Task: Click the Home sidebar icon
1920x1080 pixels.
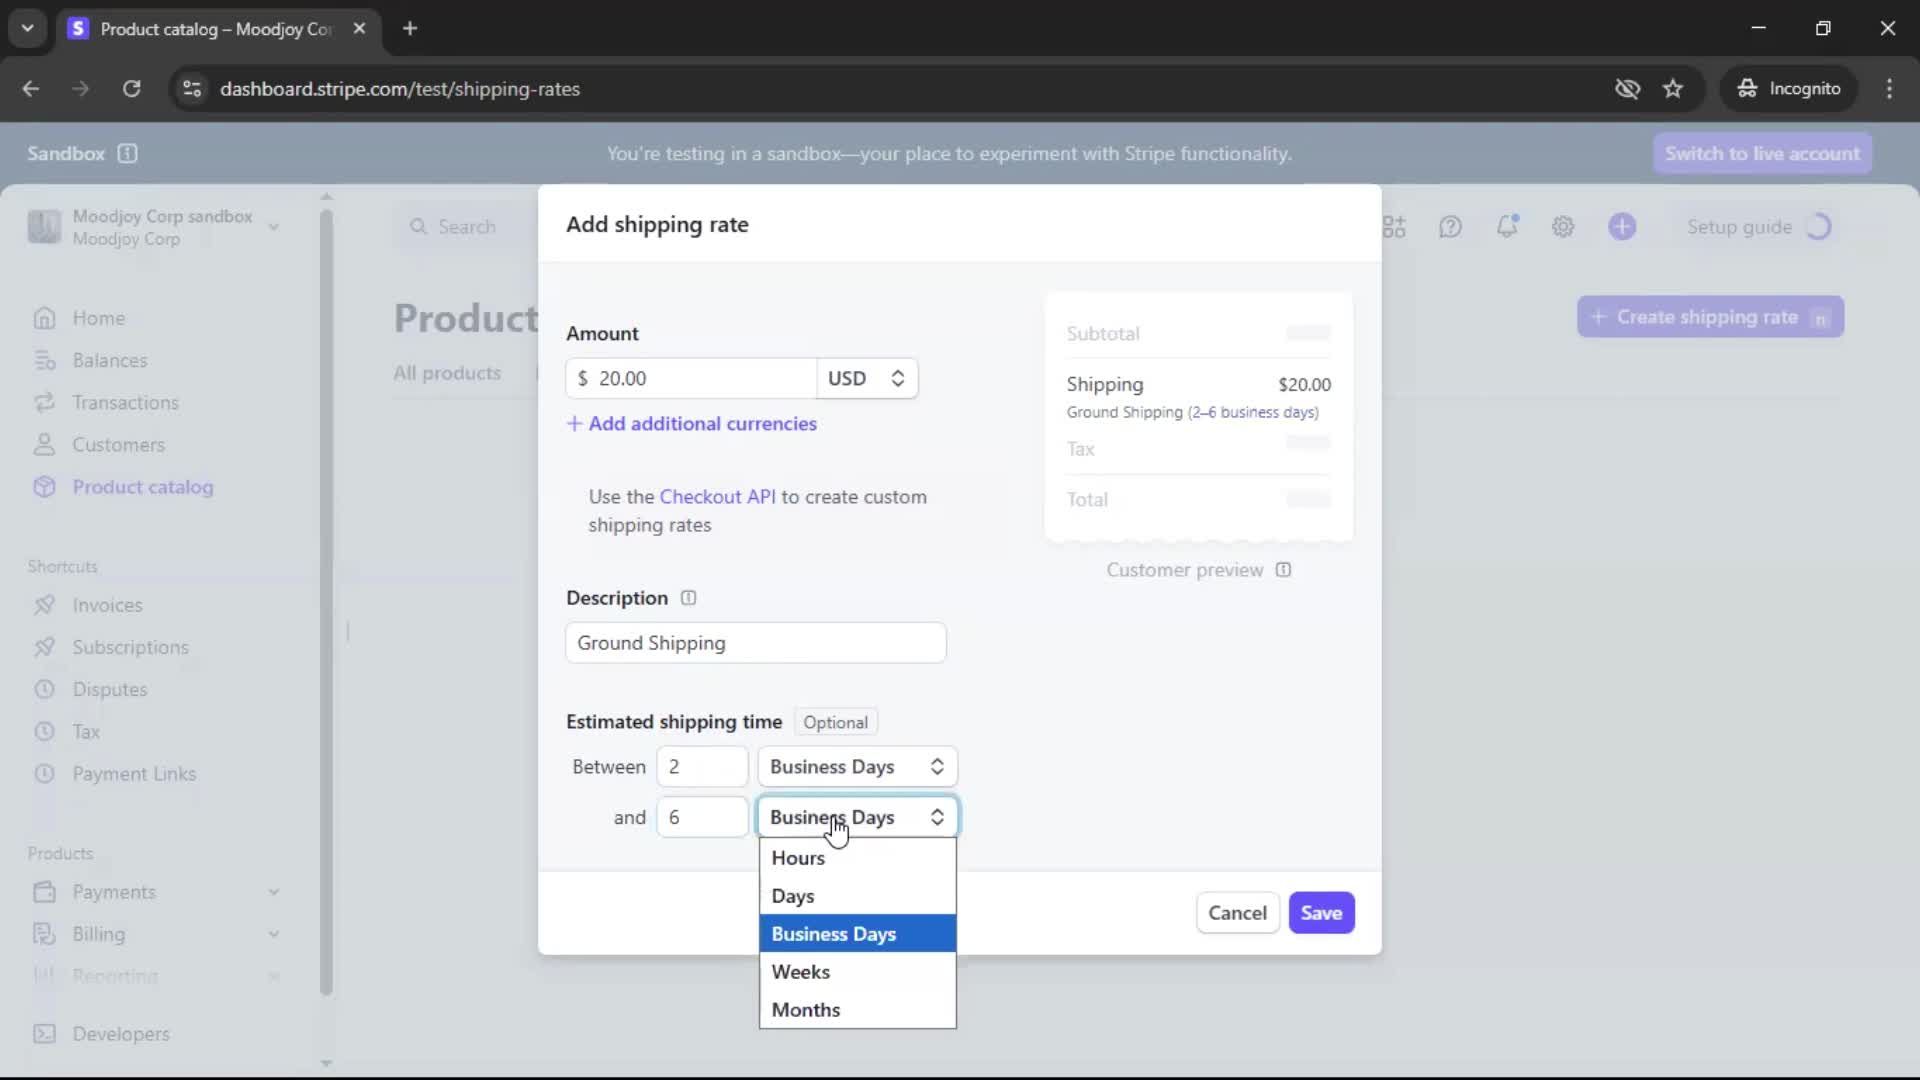Action: pyautogui.click(x=44, y=318)
